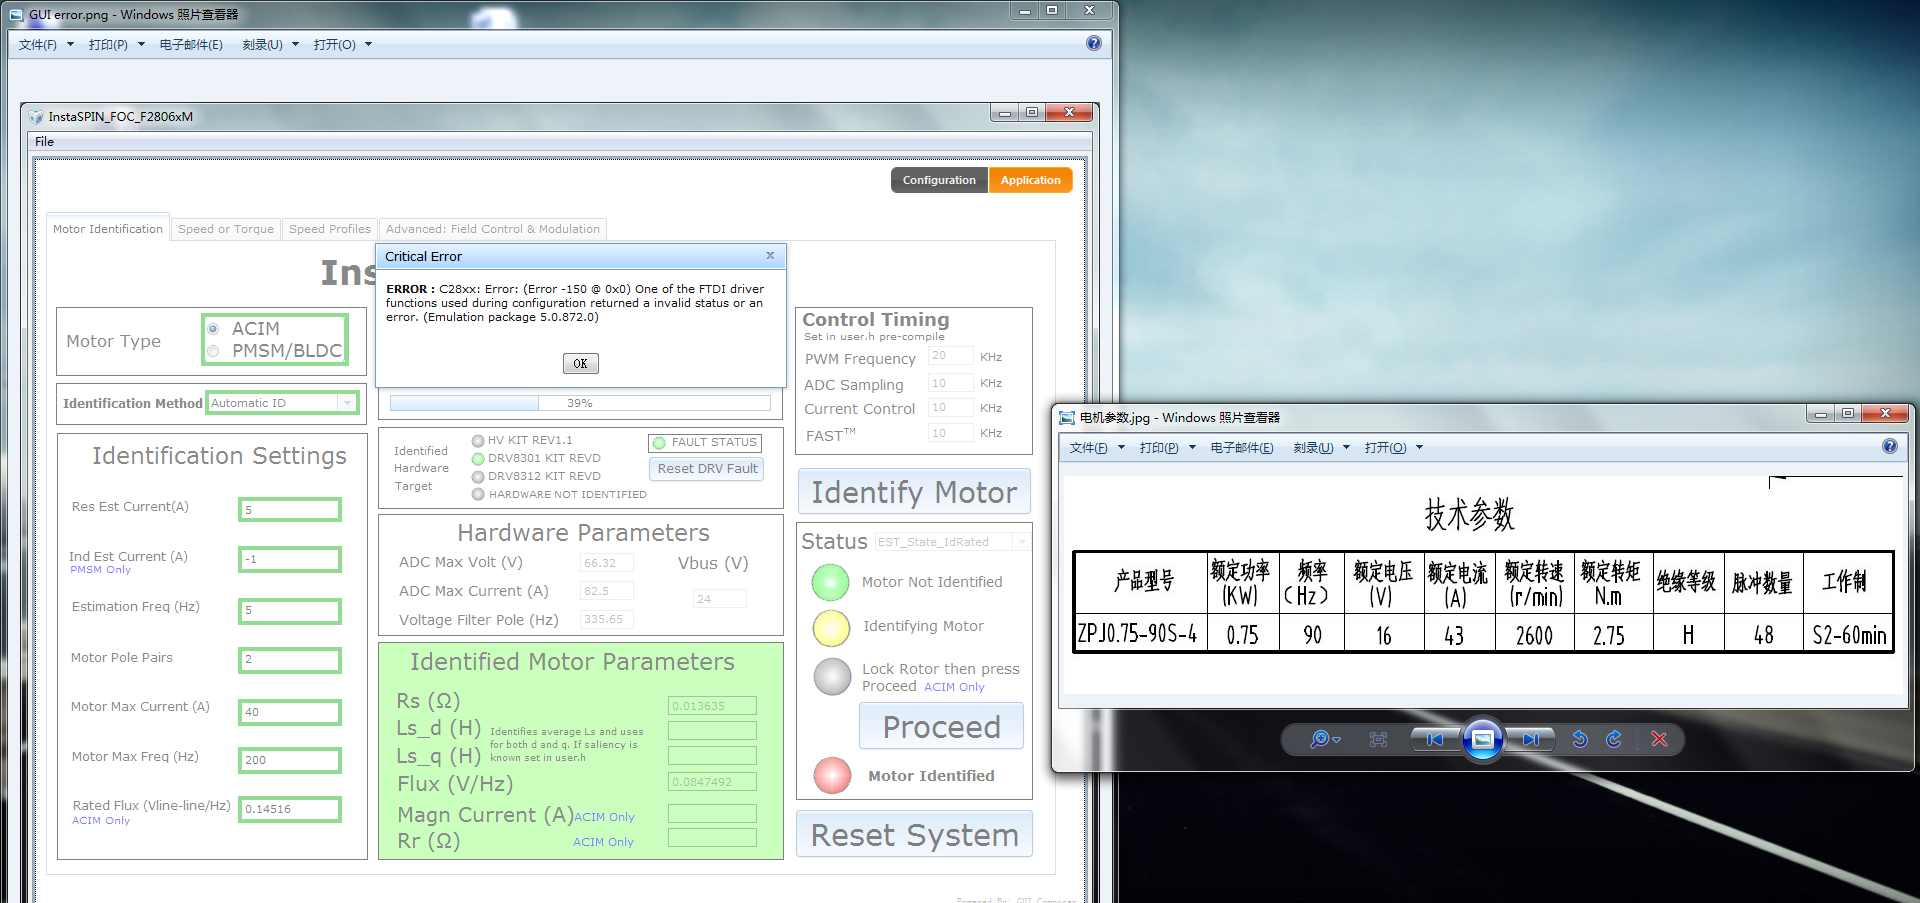Click the Motor Max Current (A) input field
This screenshot has width=1920, height=903.
pyautogui.click(x=290, y=712)
